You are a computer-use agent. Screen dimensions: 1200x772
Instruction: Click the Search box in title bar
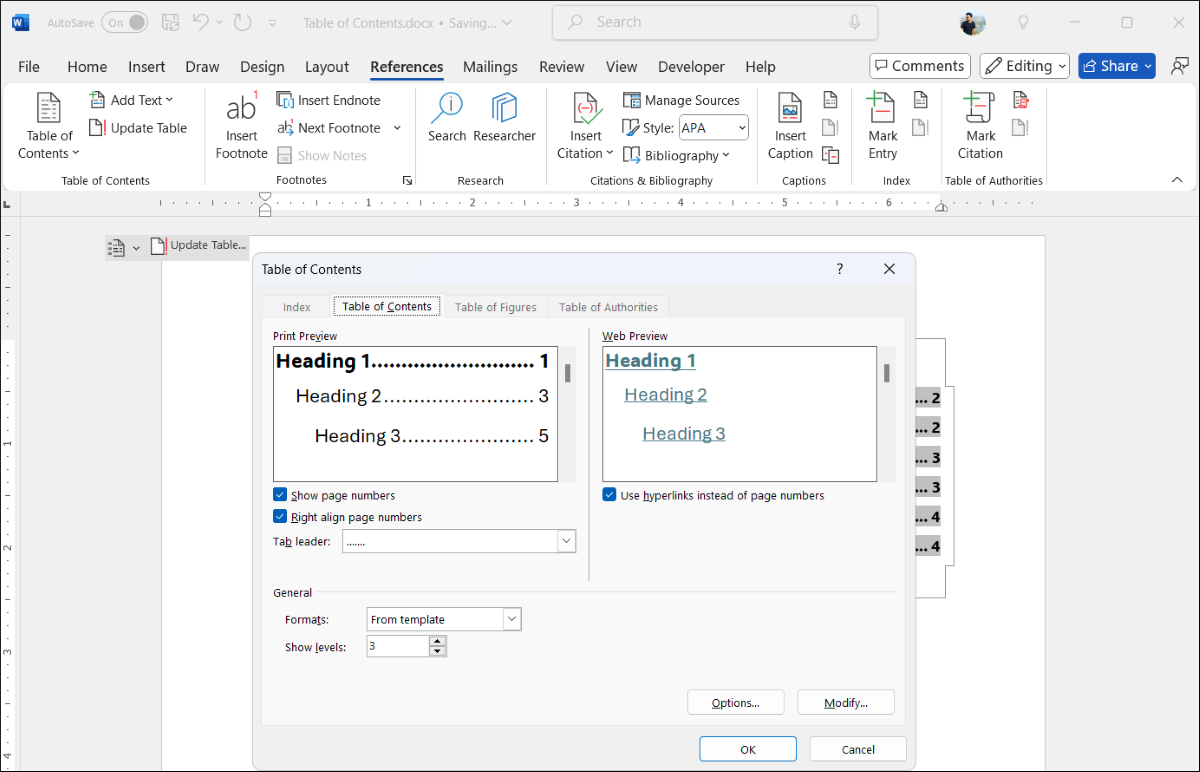pyautogui.click(x=715, y=22)
